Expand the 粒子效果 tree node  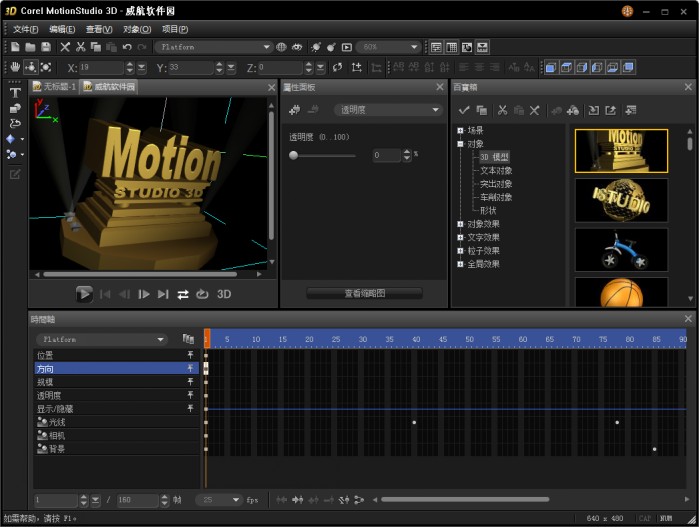461,251
